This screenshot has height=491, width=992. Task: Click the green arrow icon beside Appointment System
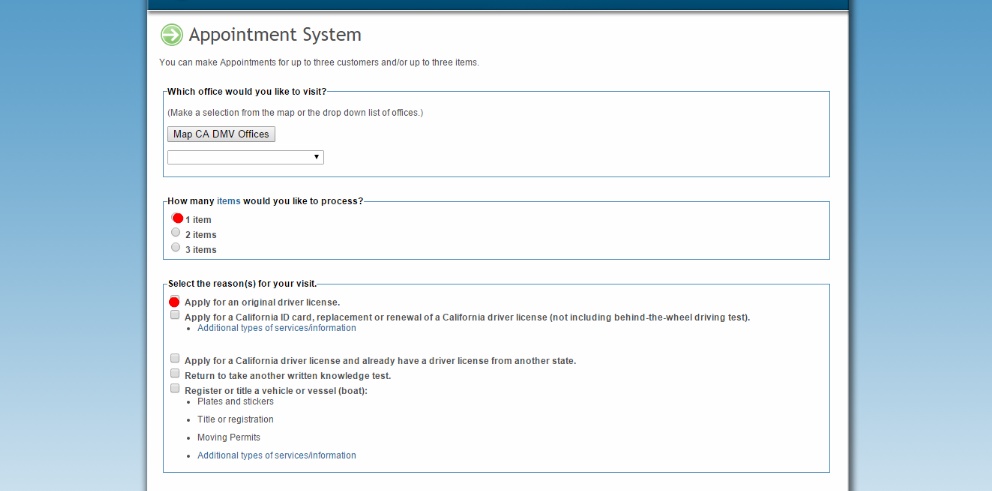pos(172,35)
